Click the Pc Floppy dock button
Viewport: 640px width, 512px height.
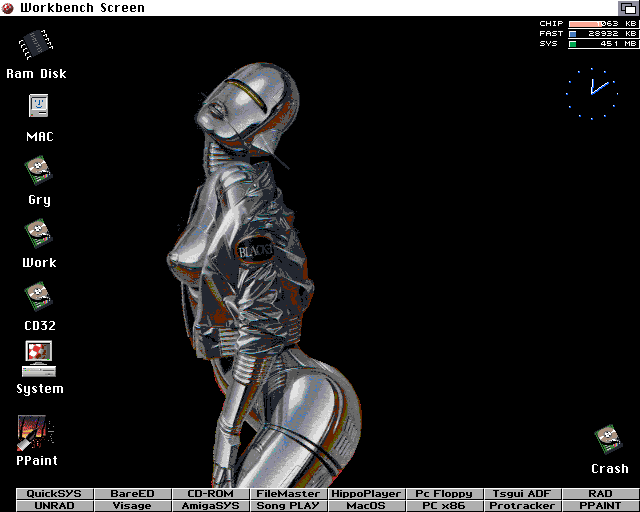(444, 494)
